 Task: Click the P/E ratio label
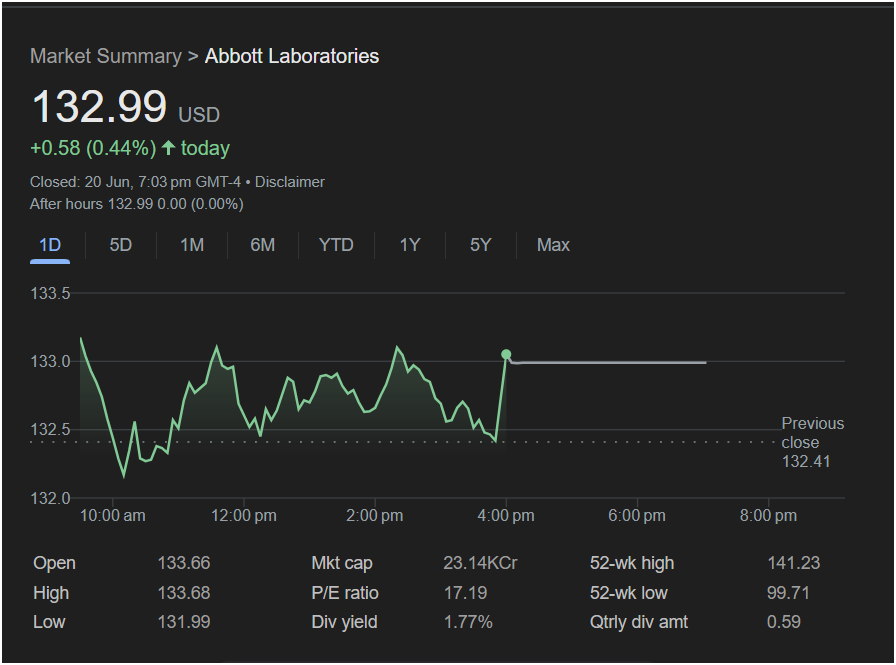pos(345,592)
